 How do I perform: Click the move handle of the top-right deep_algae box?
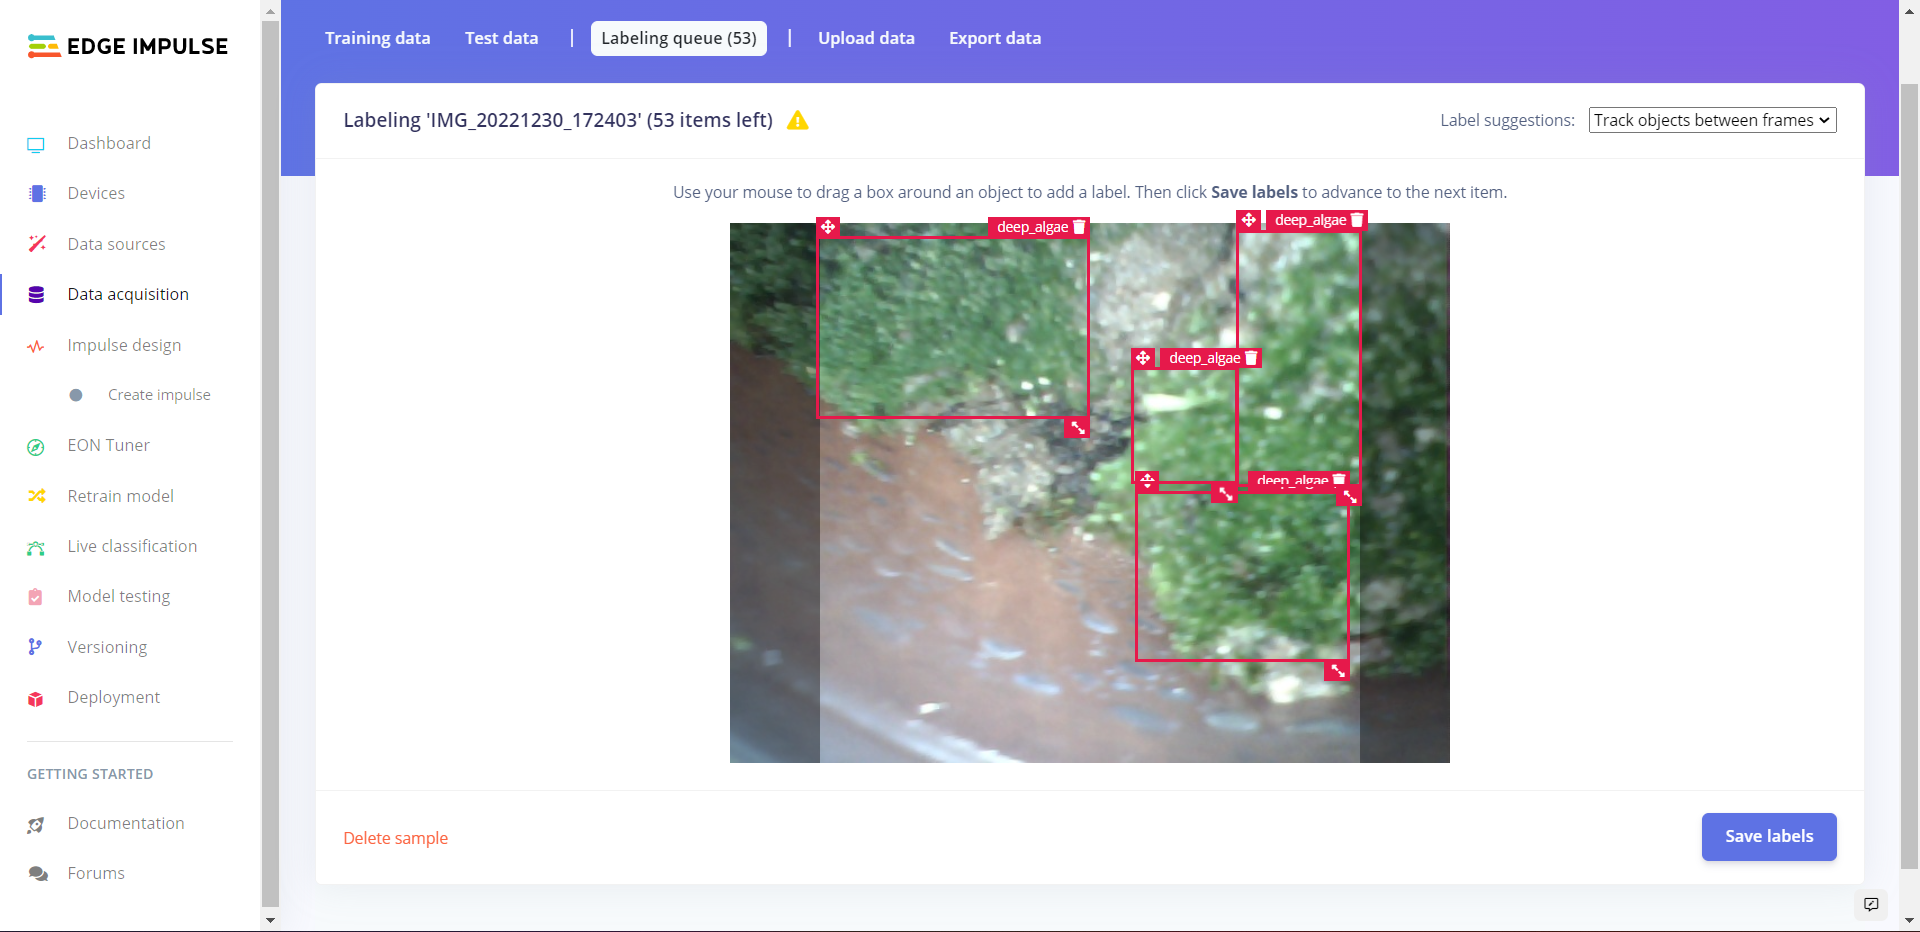tap(1249, 220)
